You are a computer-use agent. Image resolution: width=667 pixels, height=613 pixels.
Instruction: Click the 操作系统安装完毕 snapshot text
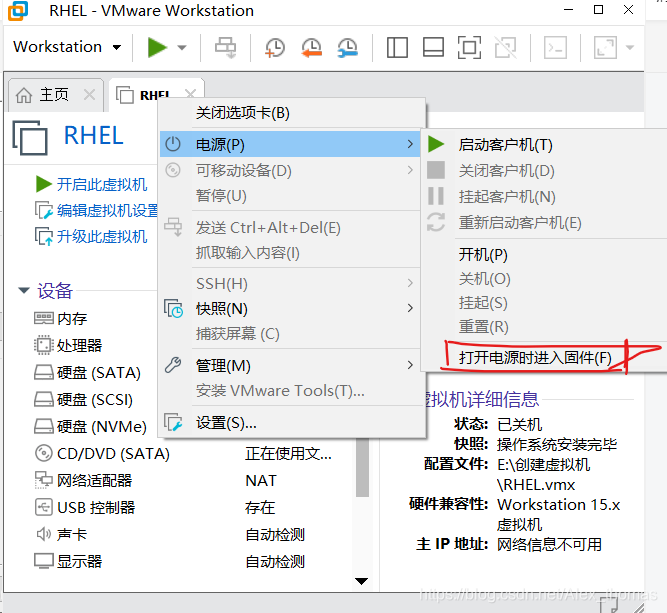[x=556, y=445]
